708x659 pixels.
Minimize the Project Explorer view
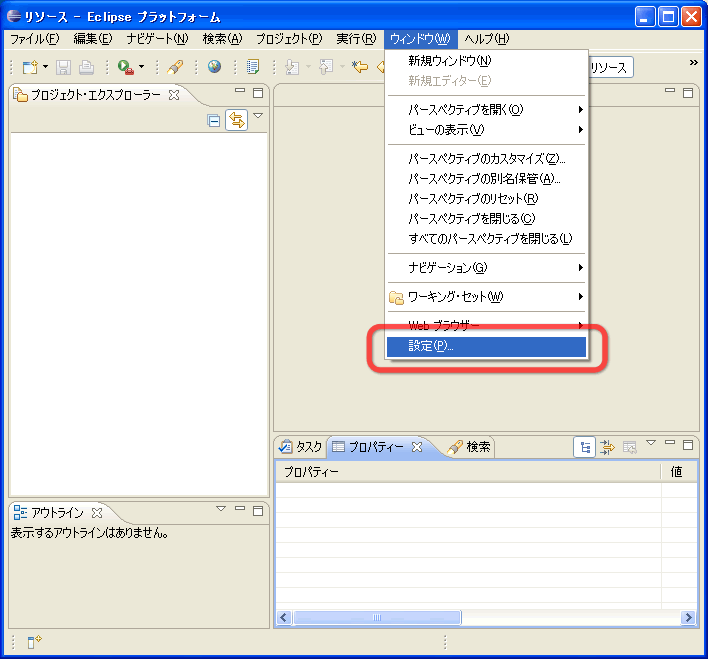pyautogui.click(x=240, y=90)
